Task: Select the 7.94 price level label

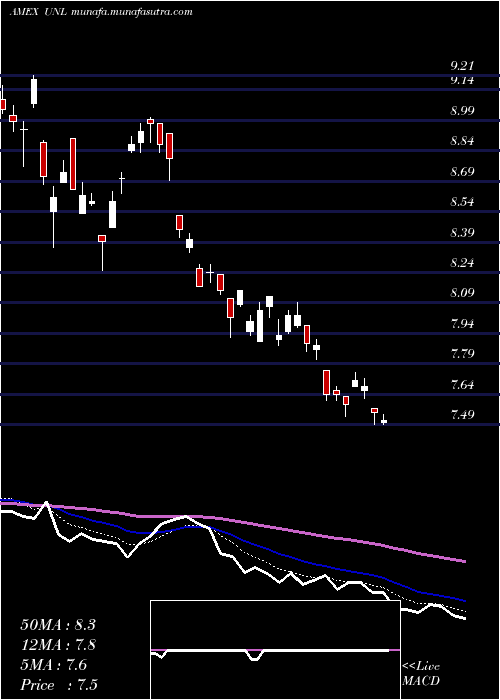Action: coord(462,323)
